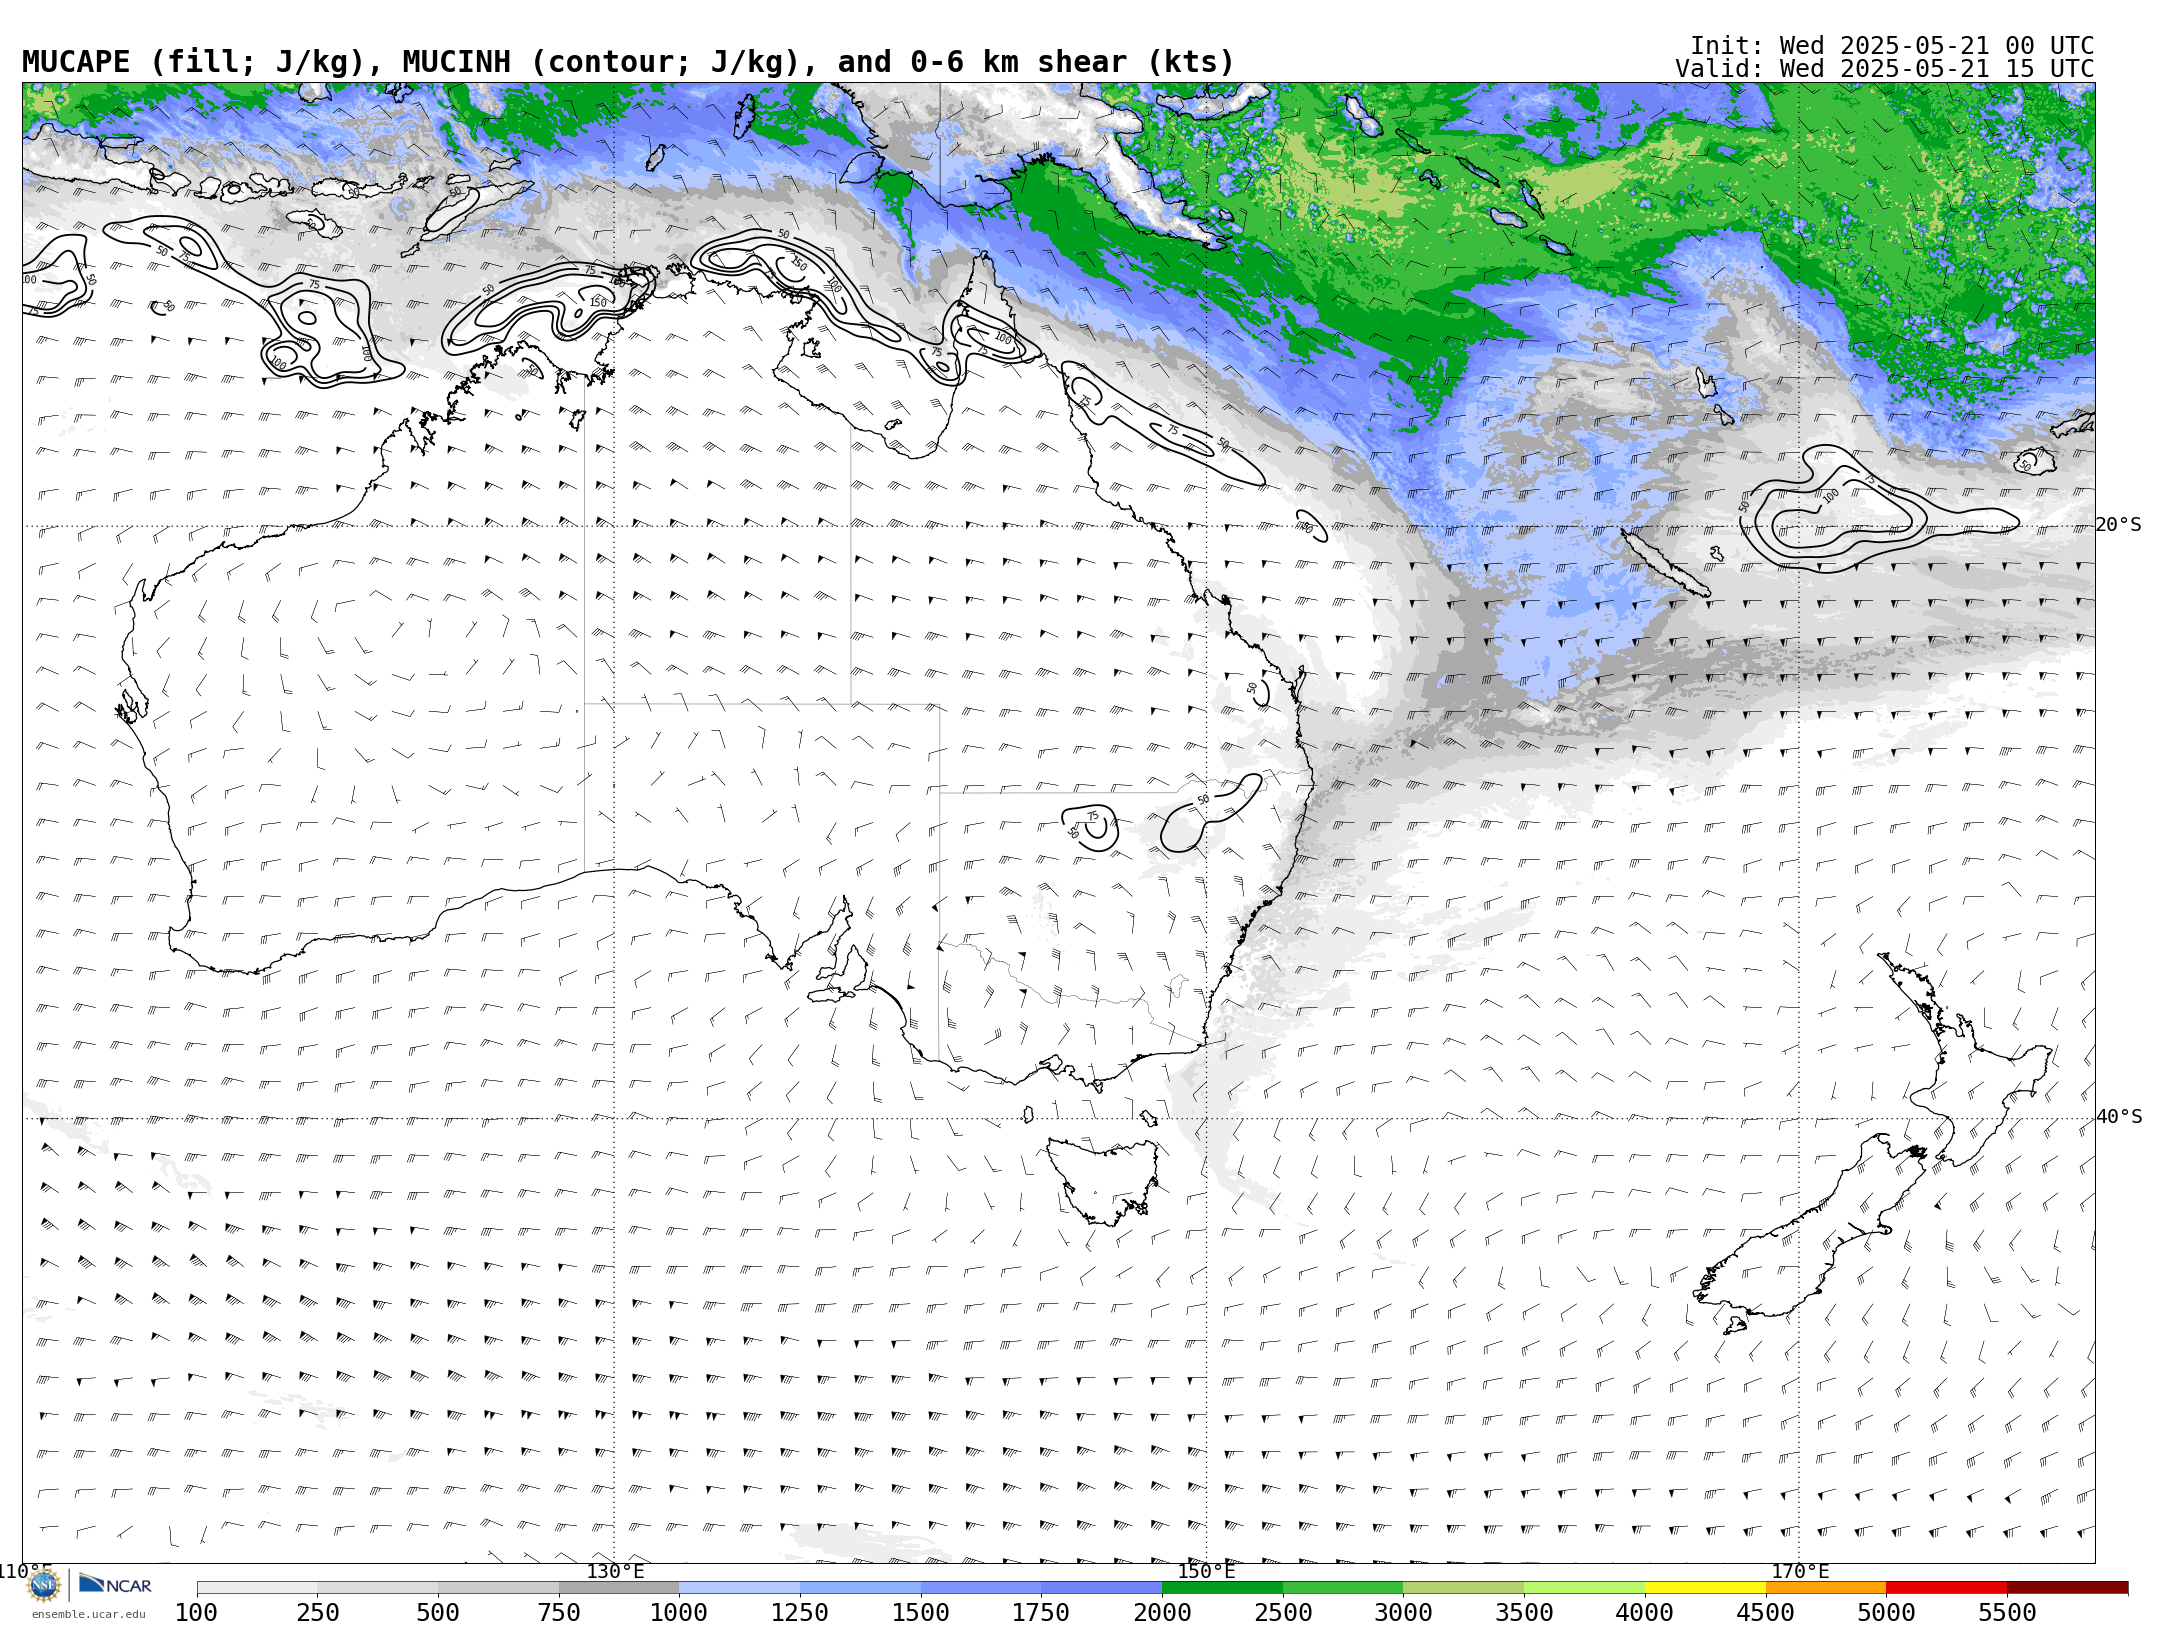Select the MUCAPE map title text
2160x1626 pixels.
tap(628, 62)
